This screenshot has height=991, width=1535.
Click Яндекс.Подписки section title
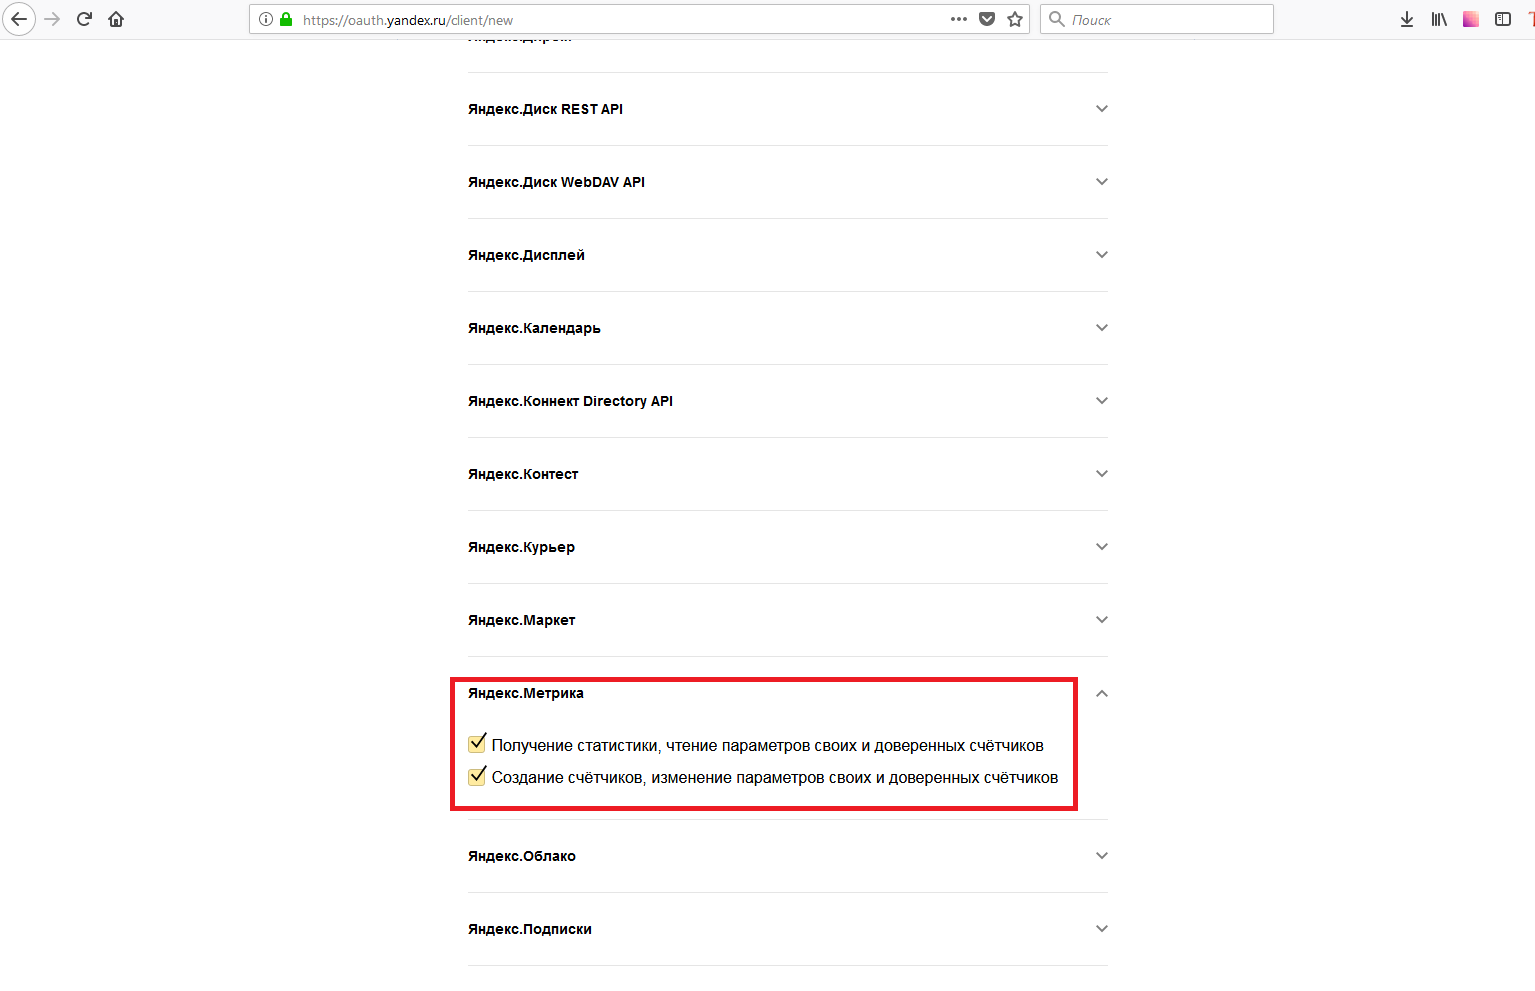530,929
